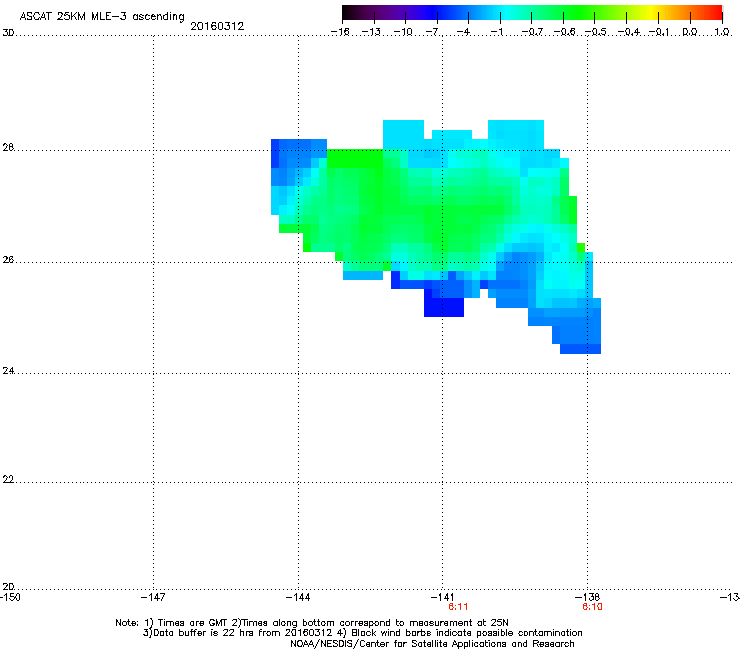Viewport: 740px width, 650px height.
Task: Click the black end of the color scale
Action: (349, 12)
